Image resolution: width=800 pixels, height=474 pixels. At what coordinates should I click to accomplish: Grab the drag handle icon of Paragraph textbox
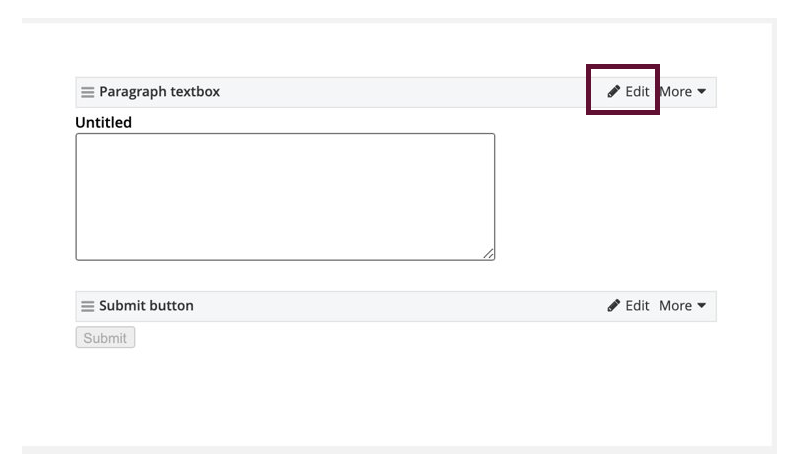click(88, 92)
